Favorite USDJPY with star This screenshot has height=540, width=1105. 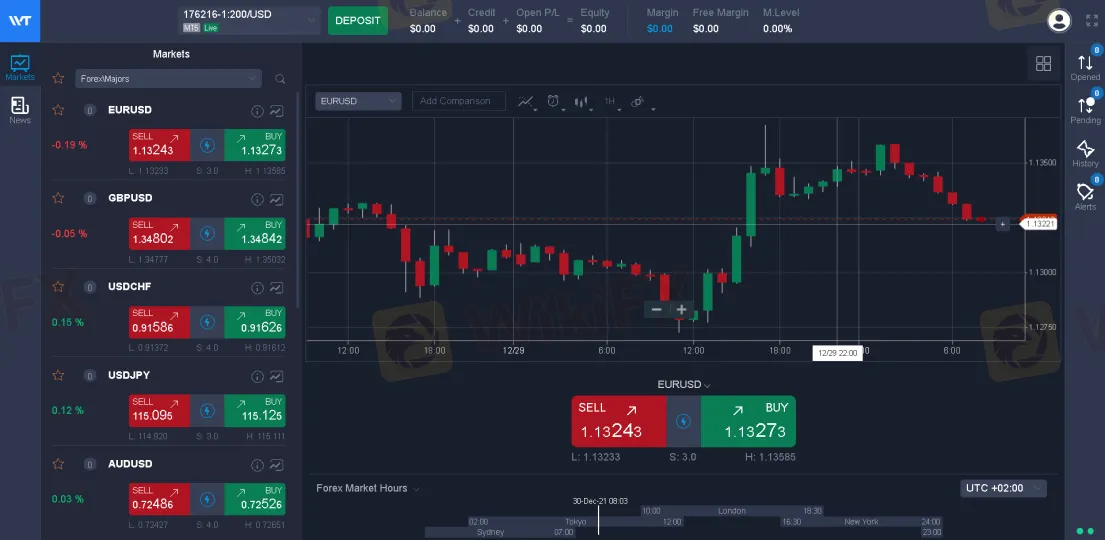tap(58, 375)
